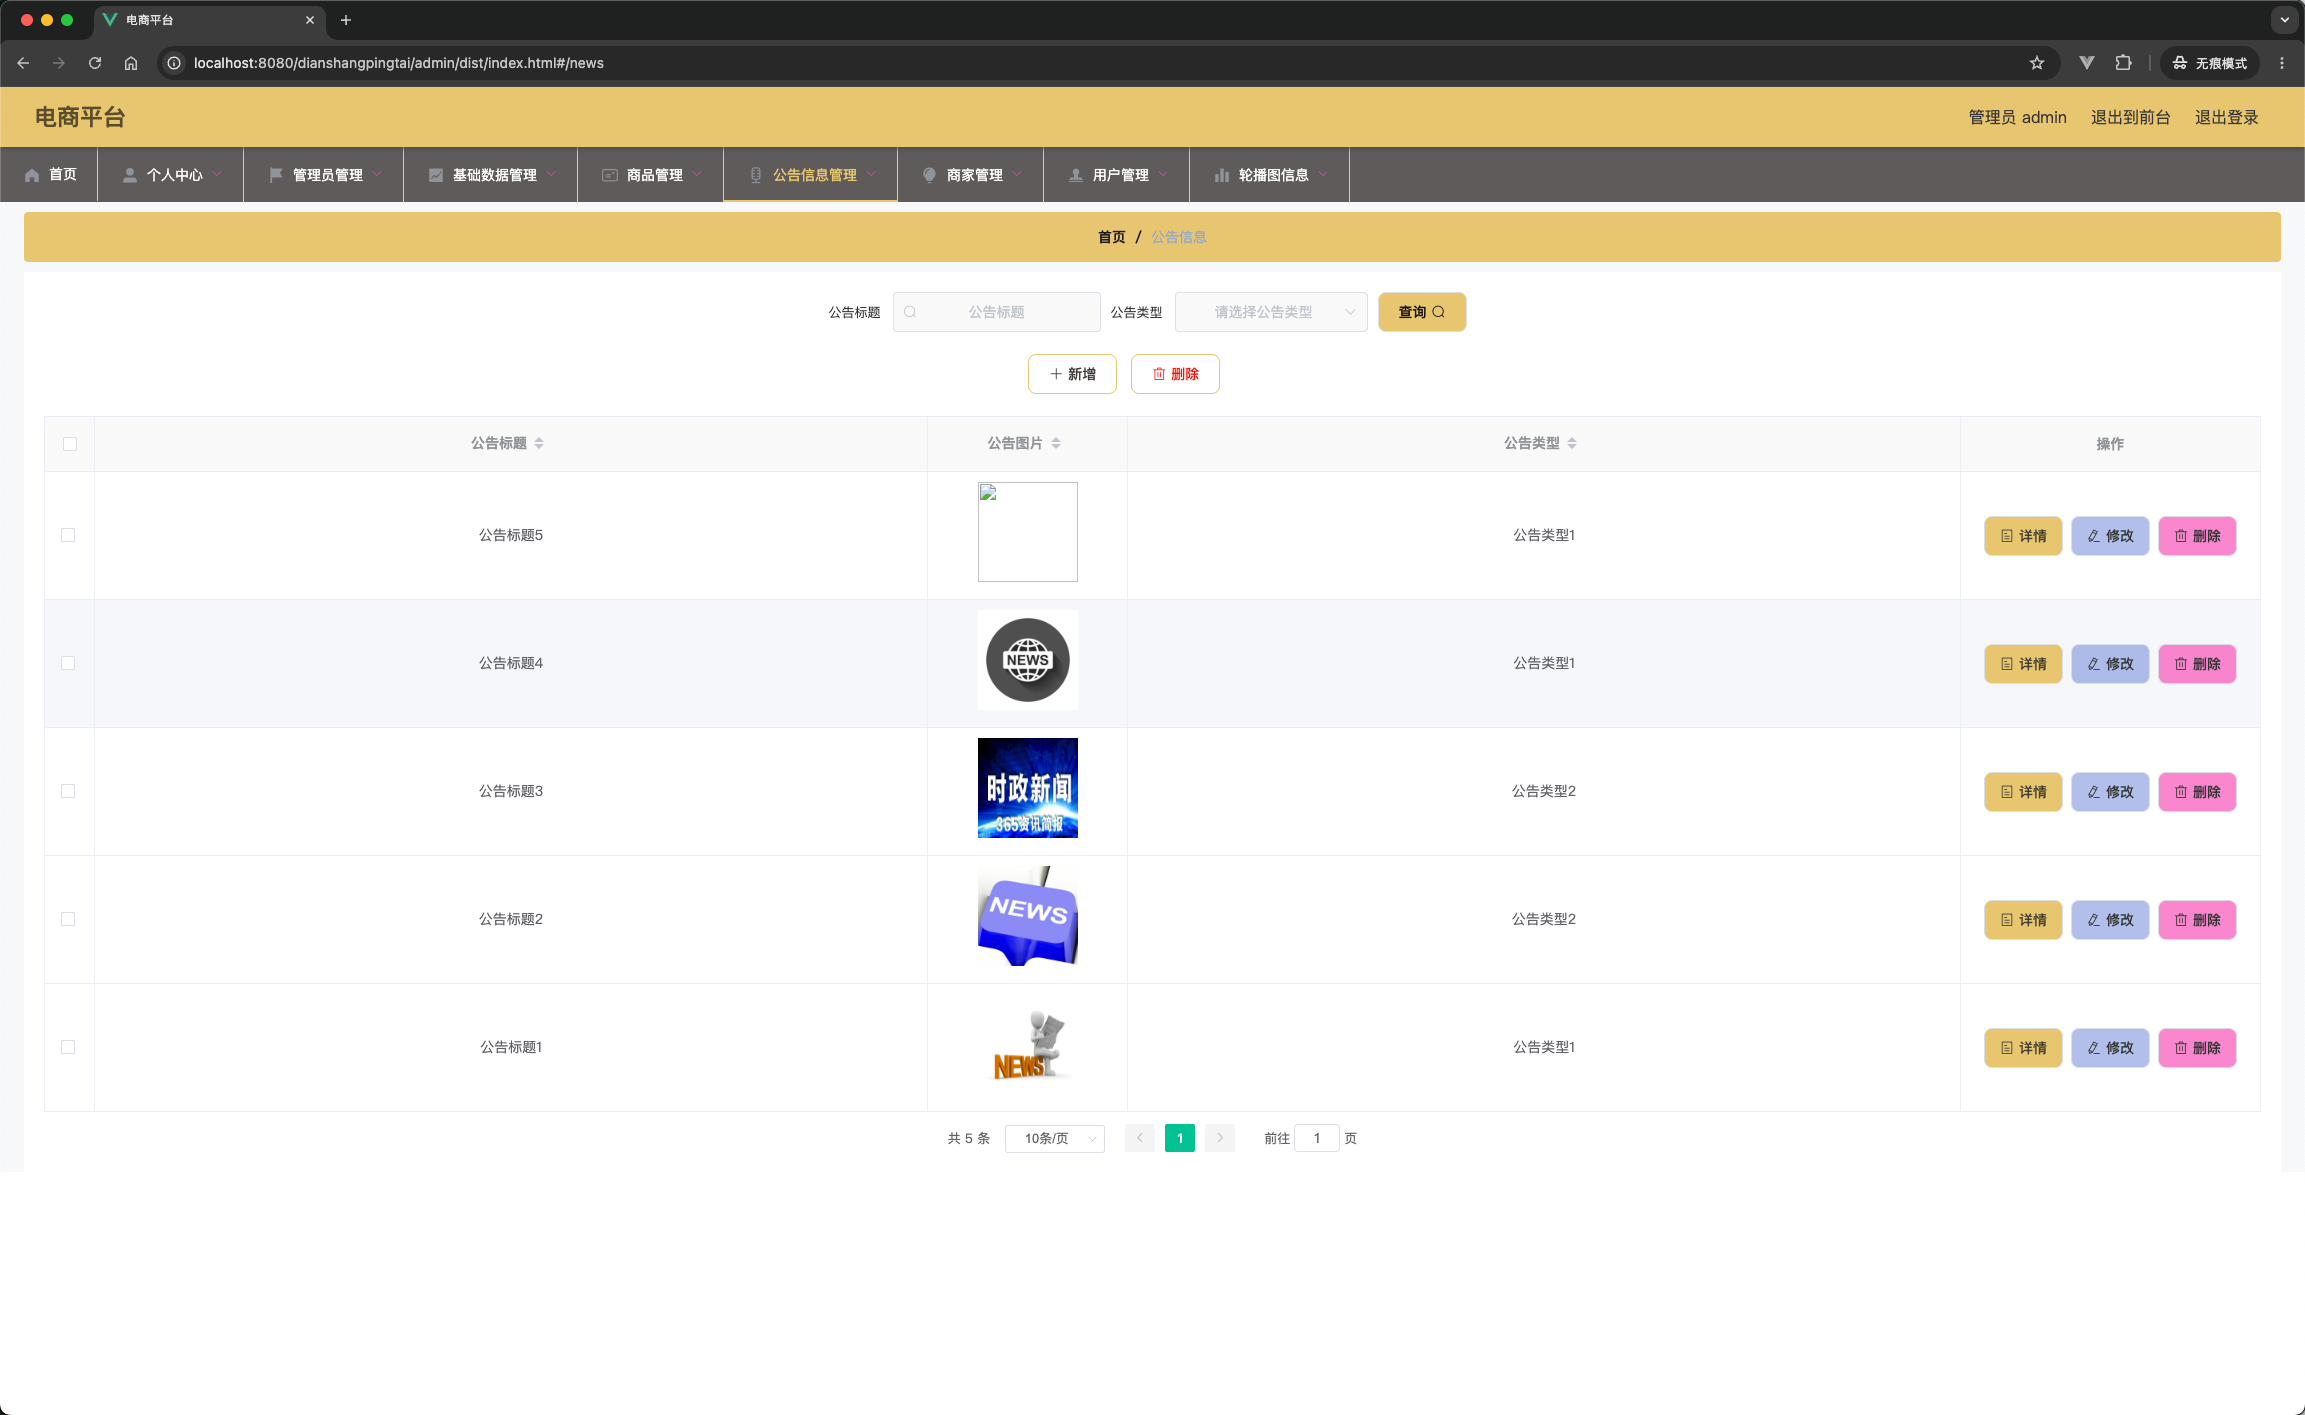Open the 10条/页 page size dropdown
The height and width of the screenshot is (1415, 2305).
point(1055,1138)
